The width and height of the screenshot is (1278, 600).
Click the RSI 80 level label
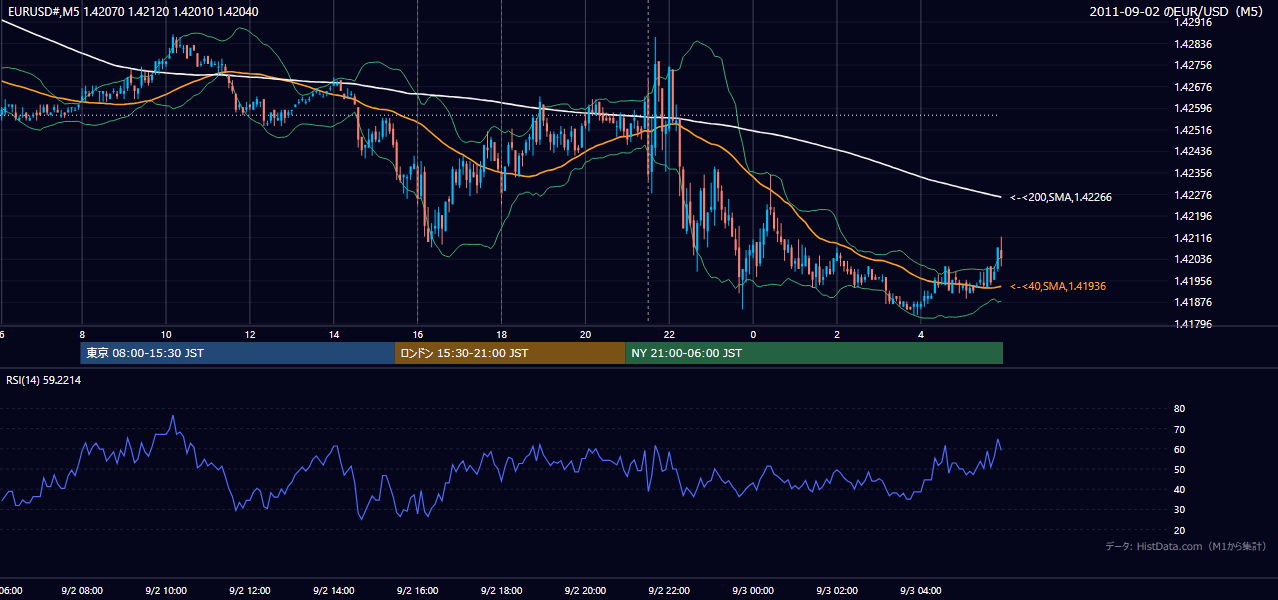point(1179,409)
